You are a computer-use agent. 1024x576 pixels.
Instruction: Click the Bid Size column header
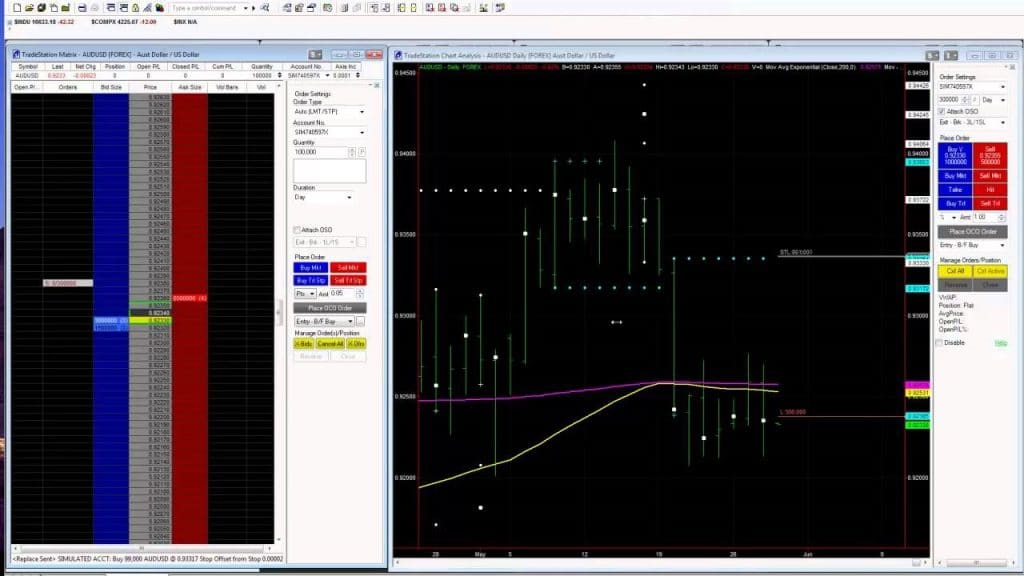tap(111, 87)
